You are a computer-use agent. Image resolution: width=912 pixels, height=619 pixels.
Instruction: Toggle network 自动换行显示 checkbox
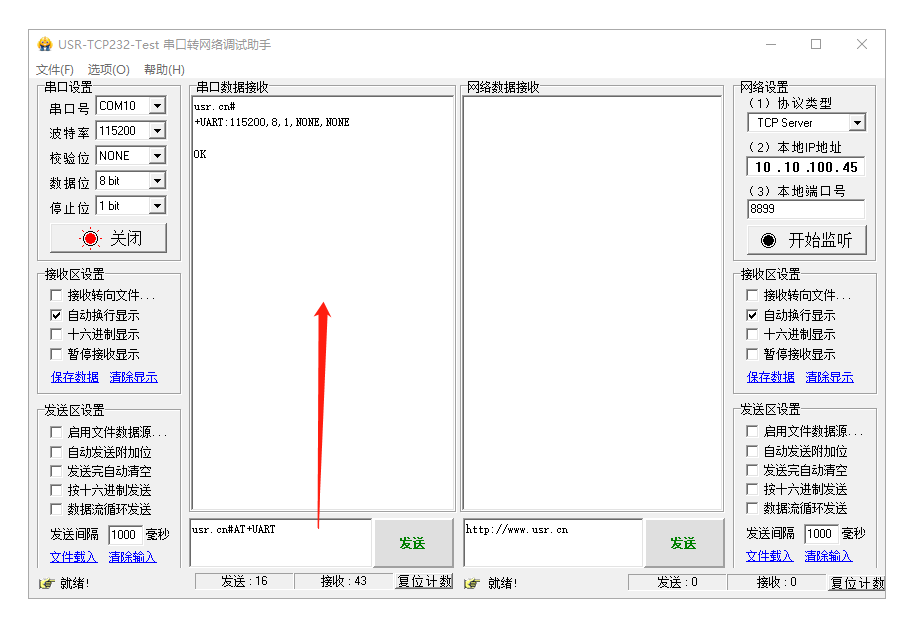(752, 315)
